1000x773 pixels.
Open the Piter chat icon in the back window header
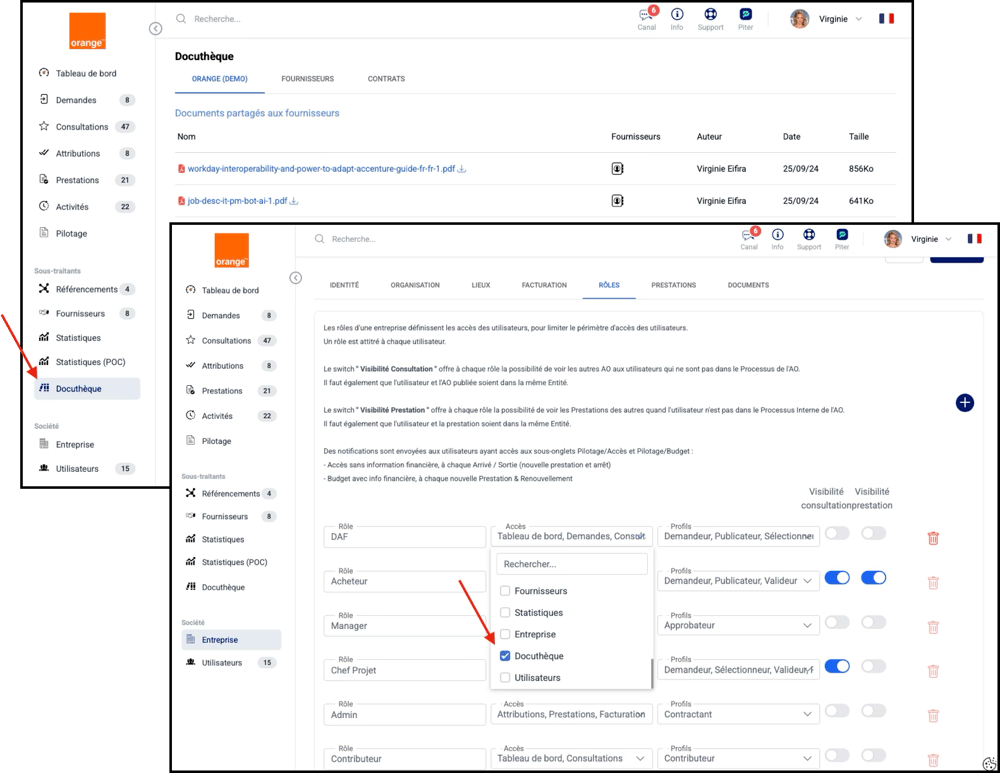pyautogui.click(x=746, y=17)
